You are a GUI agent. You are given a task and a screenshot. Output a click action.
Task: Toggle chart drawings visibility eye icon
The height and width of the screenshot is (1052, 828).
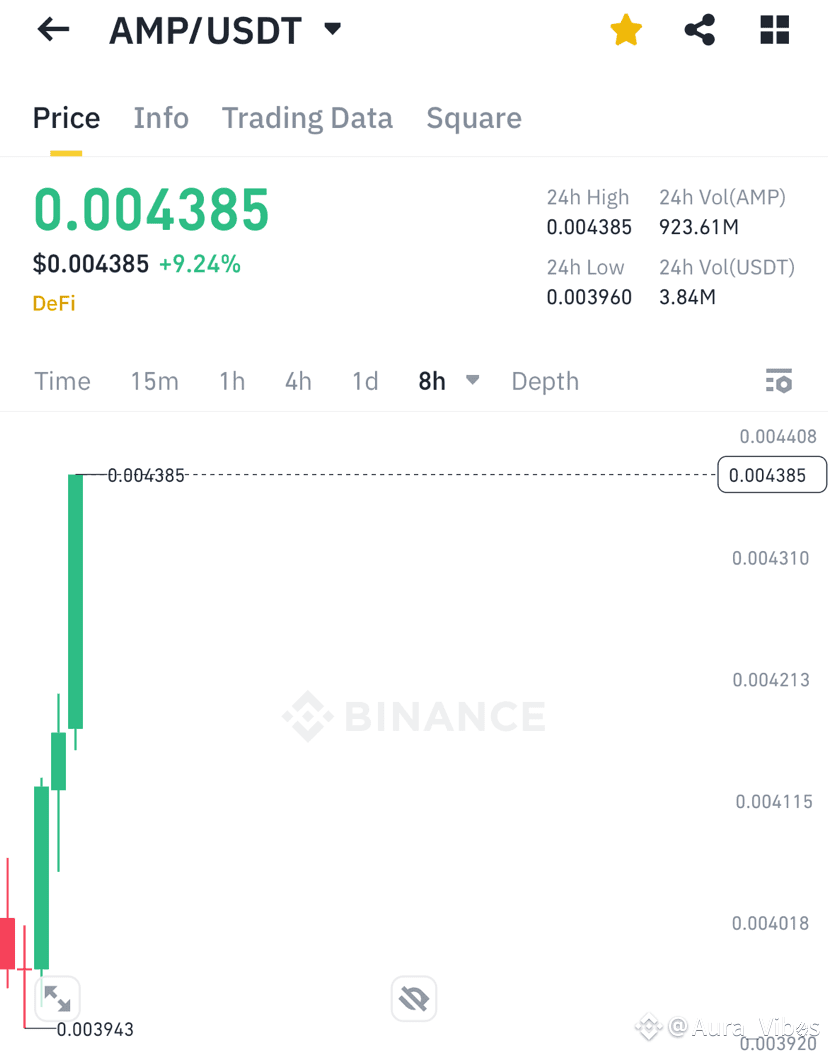[414, 998]
